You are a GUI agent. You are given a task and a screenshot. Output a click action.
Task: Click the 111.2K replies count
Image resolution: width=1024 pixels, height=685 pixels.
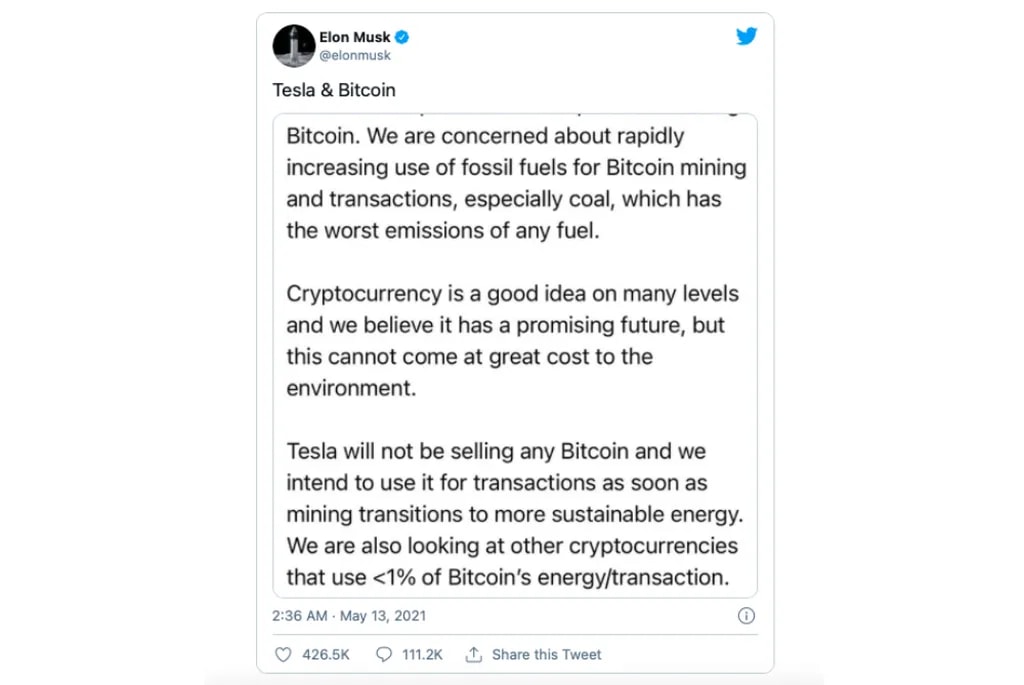pyautogui.click(x=422, y=655)
